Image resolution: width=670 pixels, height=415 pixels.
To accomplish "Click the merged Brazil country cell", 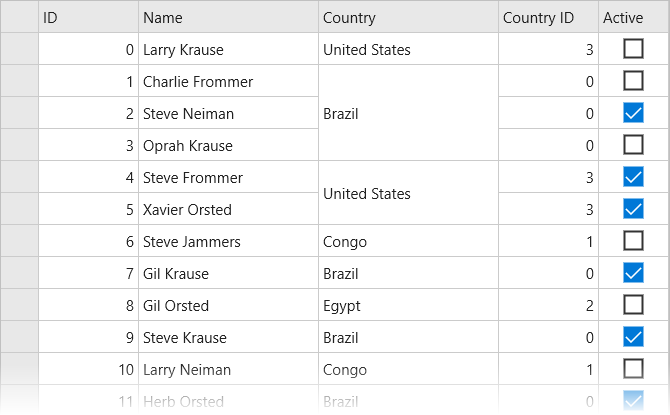I will (408, 113).
